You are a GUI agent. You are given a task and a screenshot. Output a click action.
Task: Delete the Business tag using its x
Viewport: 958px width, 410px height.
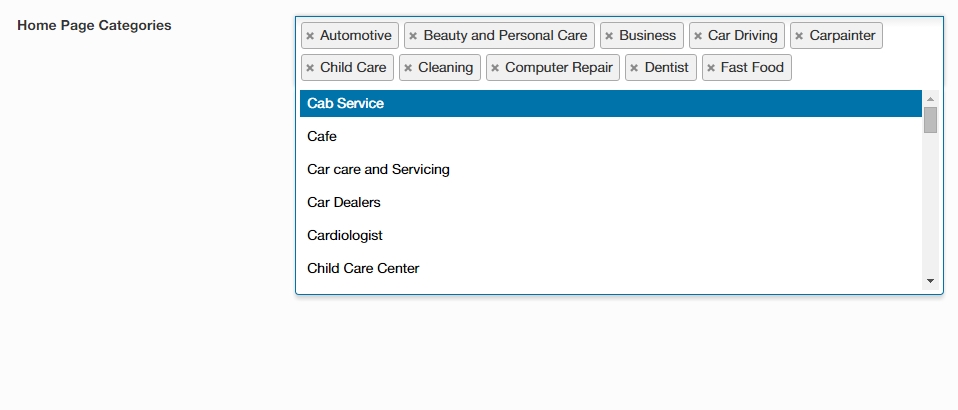[609, 36]
